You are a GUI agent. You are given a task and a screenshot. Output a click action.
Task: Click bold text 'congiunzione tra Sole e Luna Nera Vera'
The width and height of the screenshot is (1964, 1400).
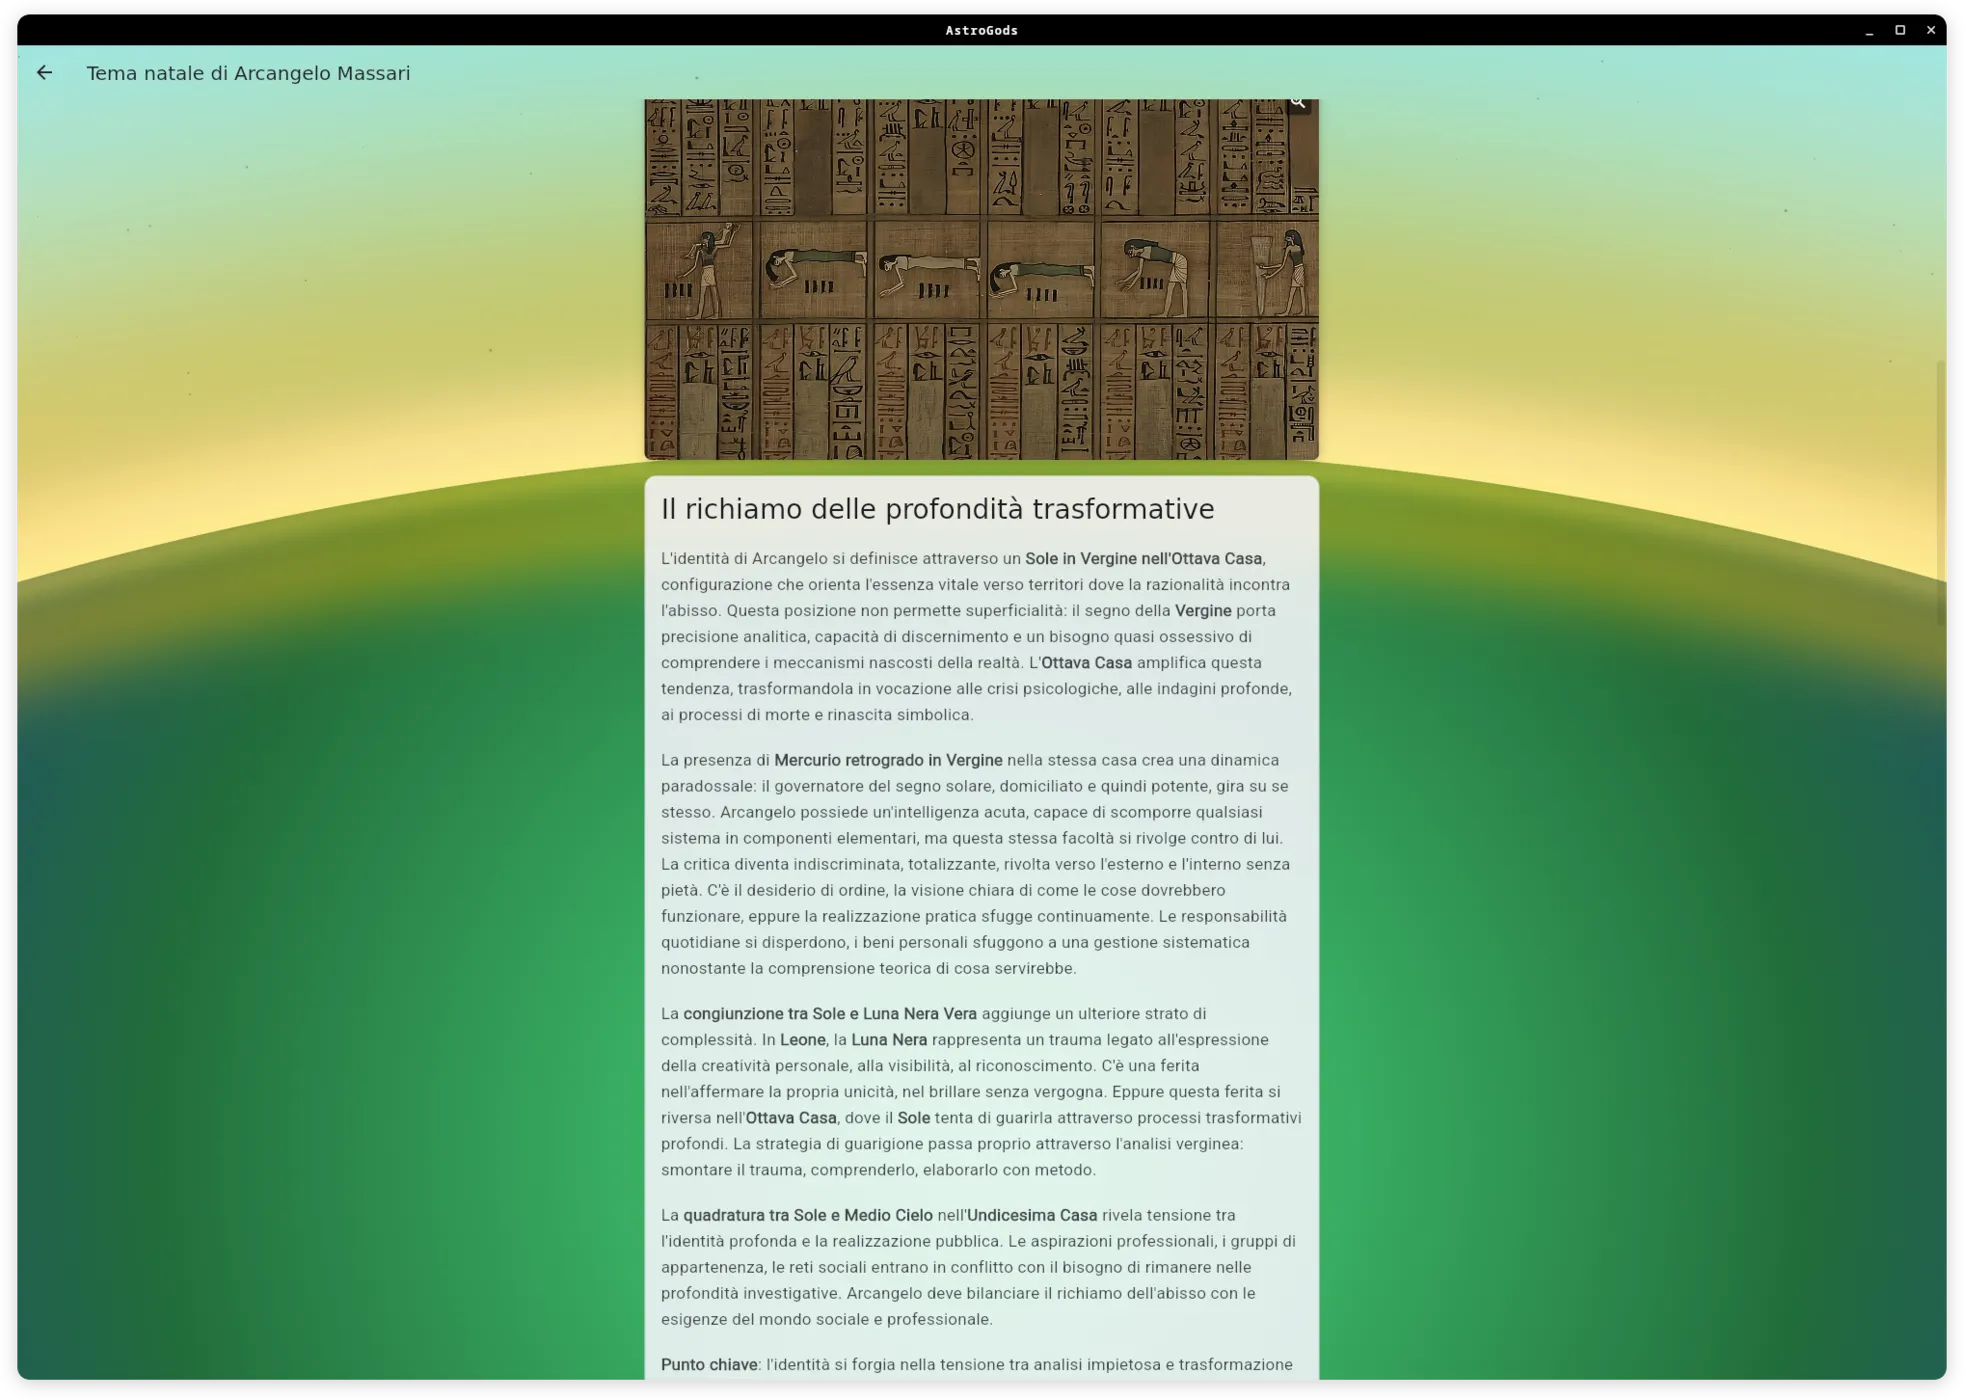[830, 1013]
